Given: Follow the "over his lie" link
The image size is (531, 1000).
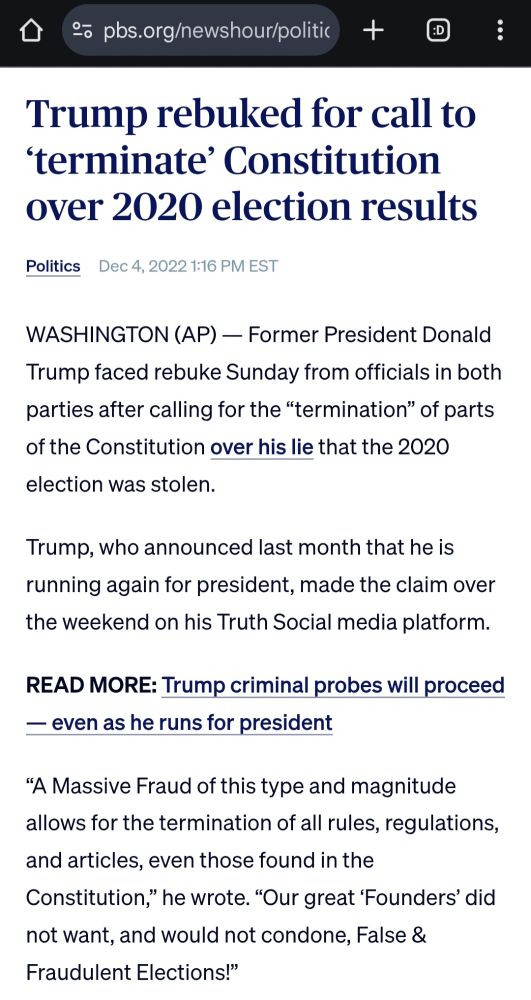Looking at the screenshot, I should coord(261,447).
